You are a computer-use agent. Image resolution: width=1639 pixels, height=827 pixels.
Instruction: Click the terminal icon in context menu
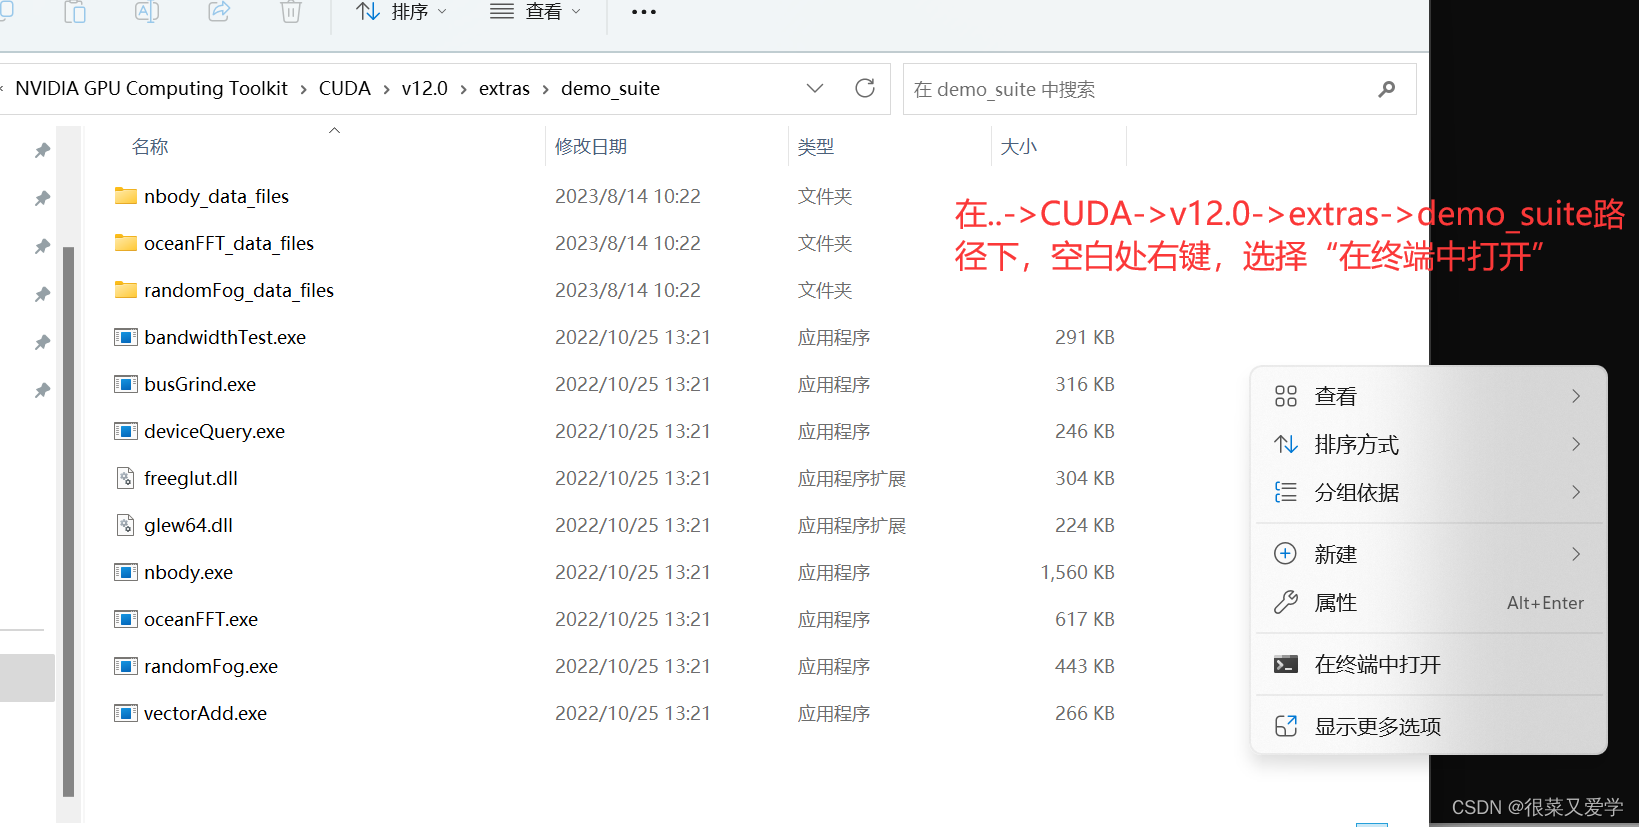point(1286,664)
